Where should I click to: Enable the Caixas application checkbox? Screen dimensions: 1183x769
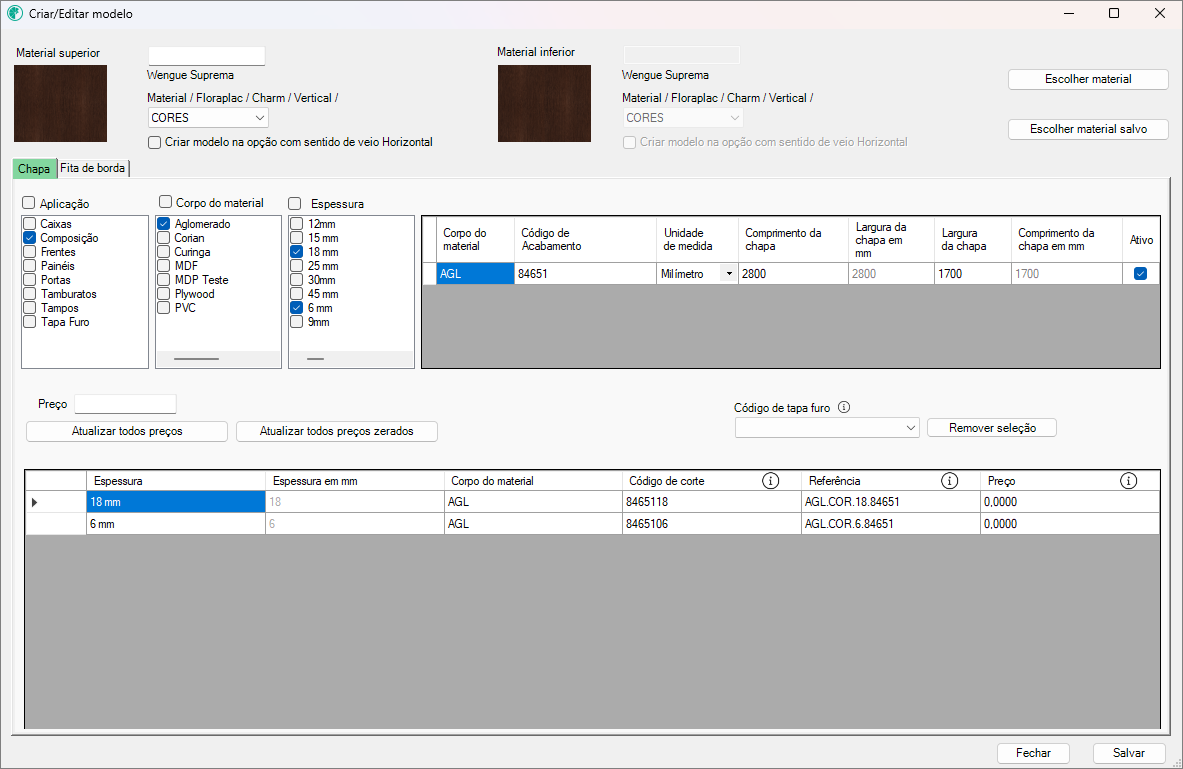(31, 224)
